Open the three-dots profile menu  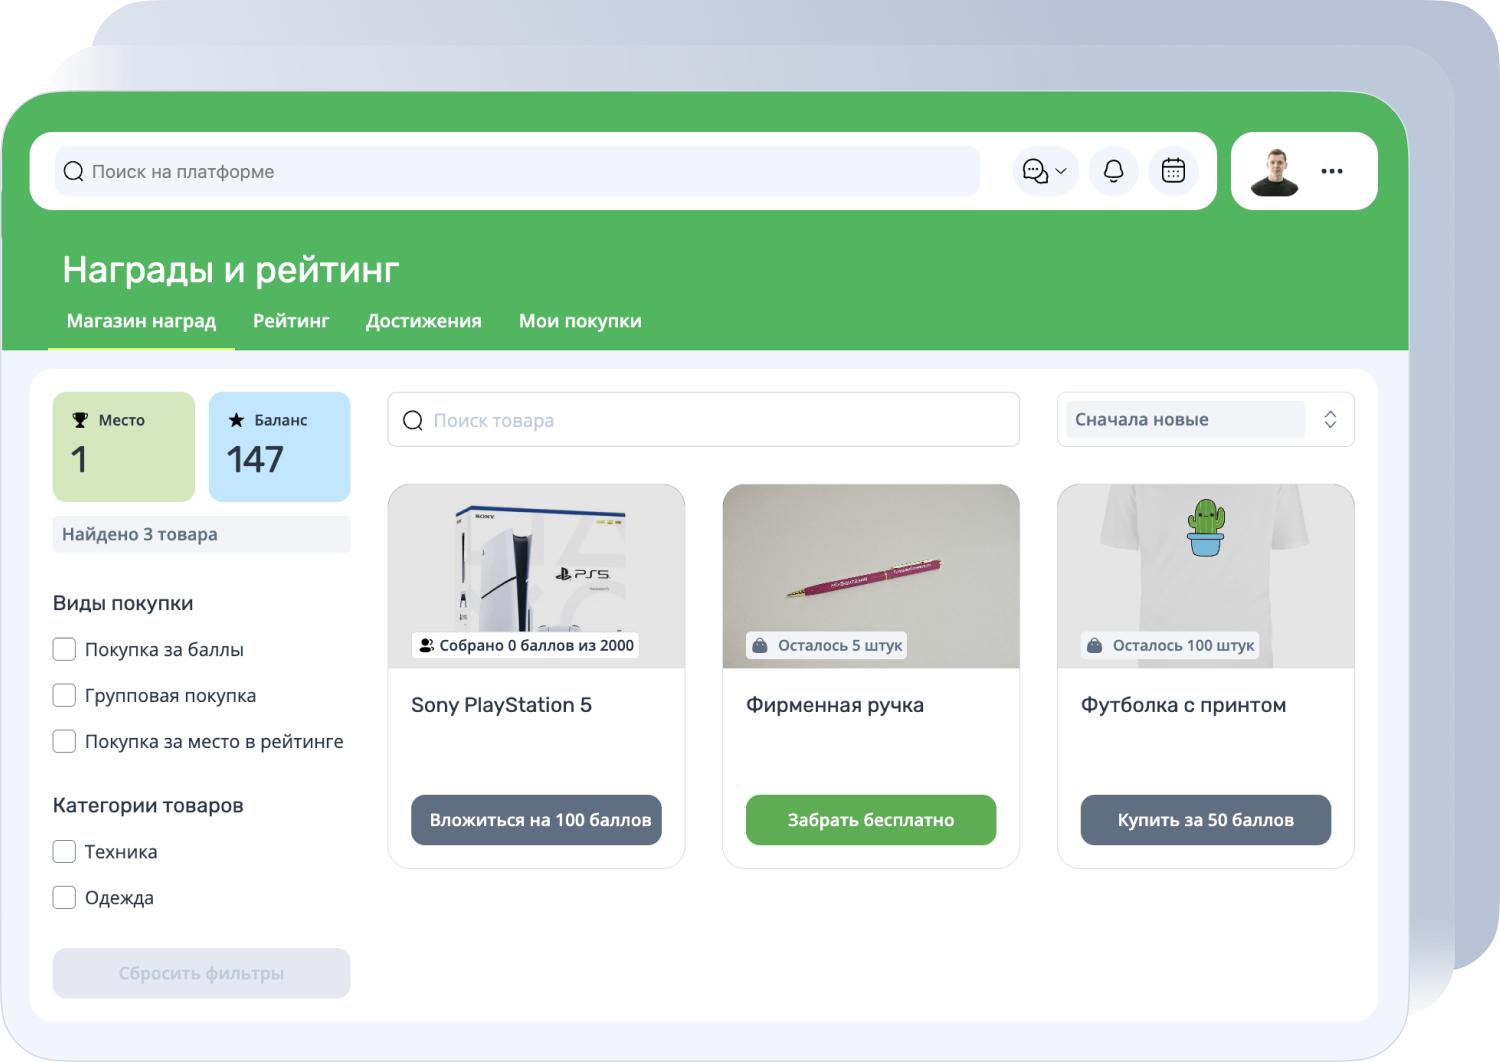pyautogui.click(x=1331, y=171)
